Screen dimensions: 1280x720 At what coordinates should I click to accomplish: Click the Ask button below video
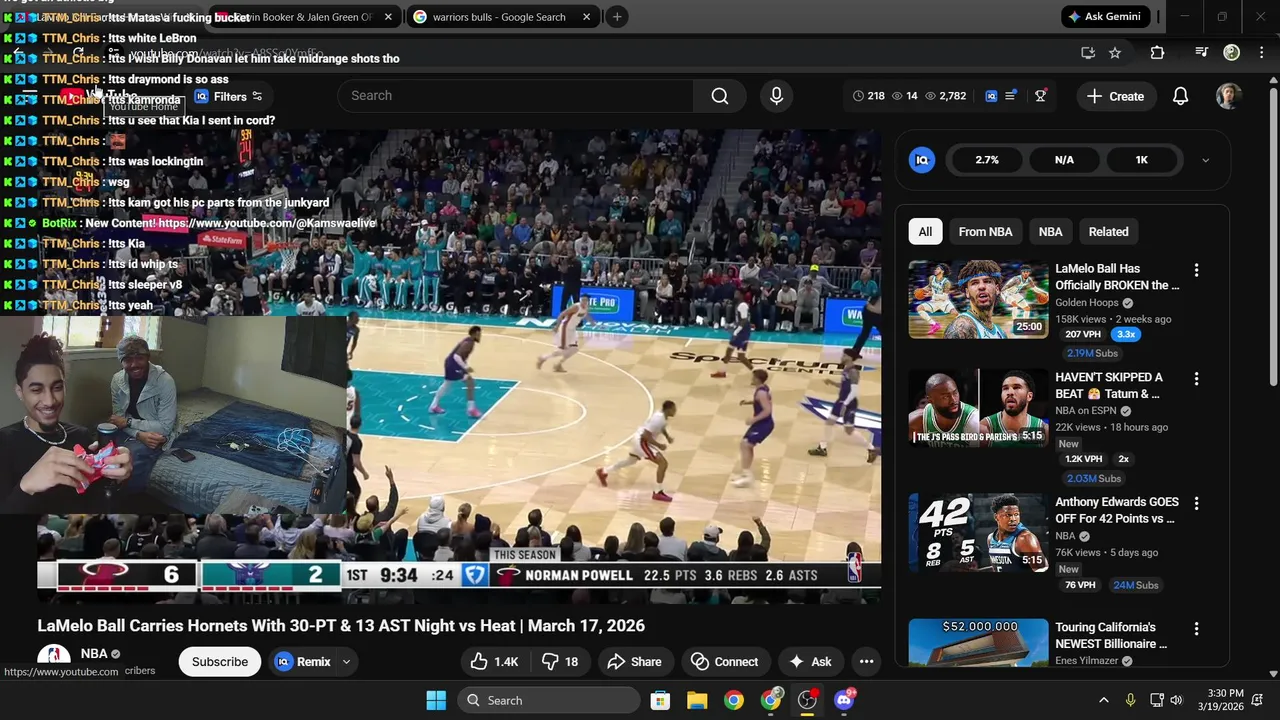pos(810,662)
